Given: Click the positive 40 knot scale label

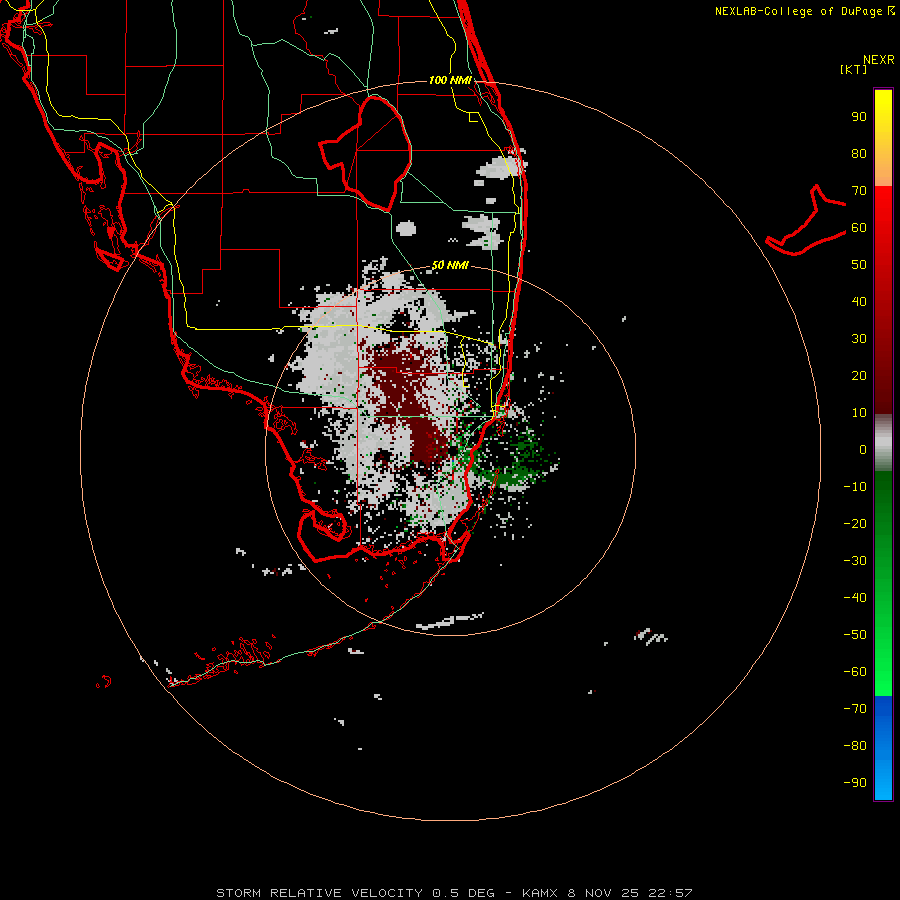Looking at the screenshot, I should tap(859, 301).
